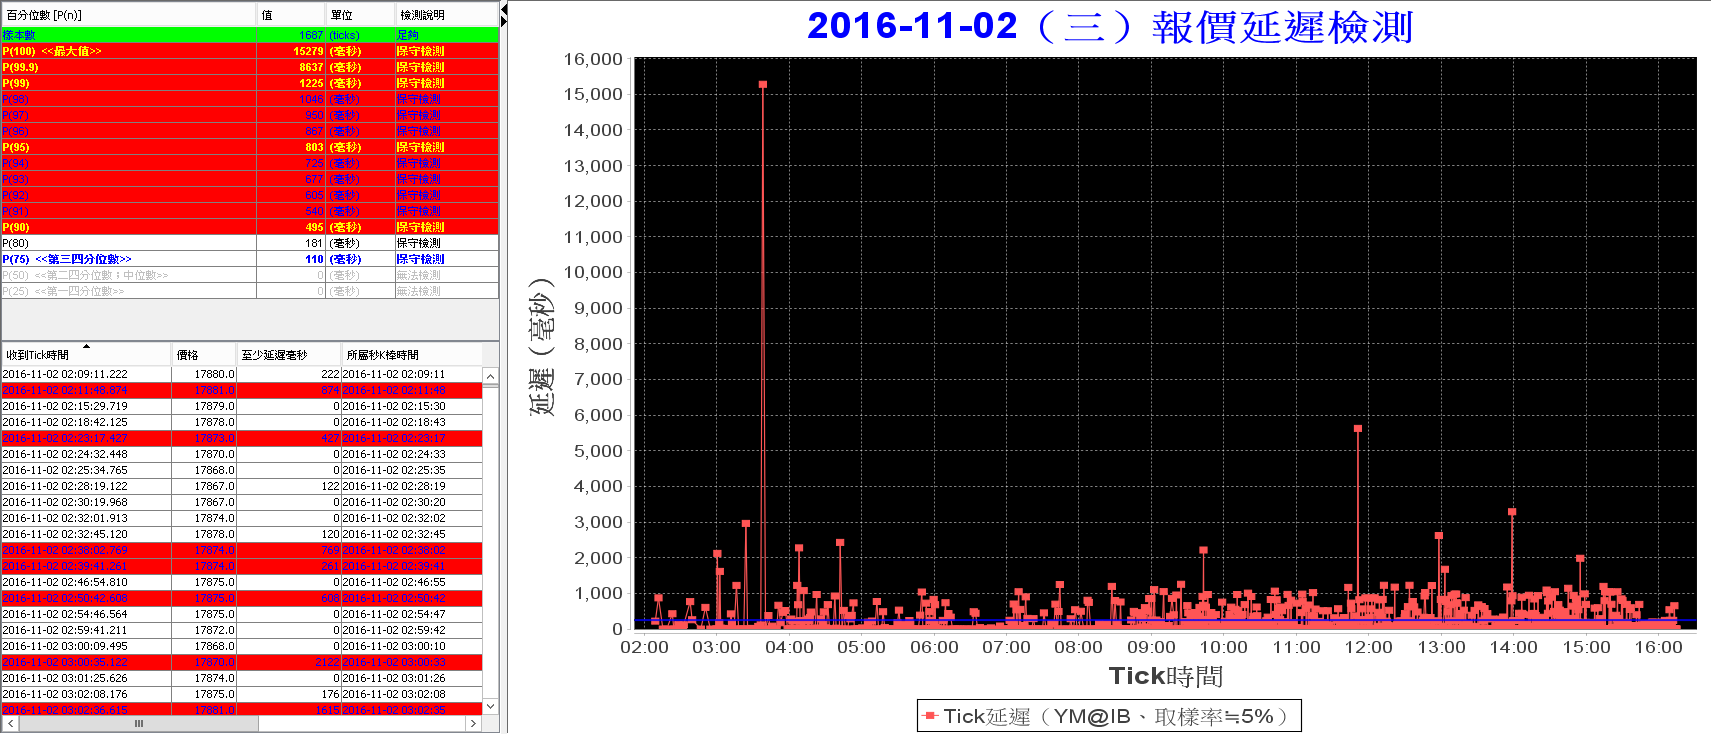Sort by the 價格 column header
Screen dimensions: 1712x734
(x=204, y=354)
